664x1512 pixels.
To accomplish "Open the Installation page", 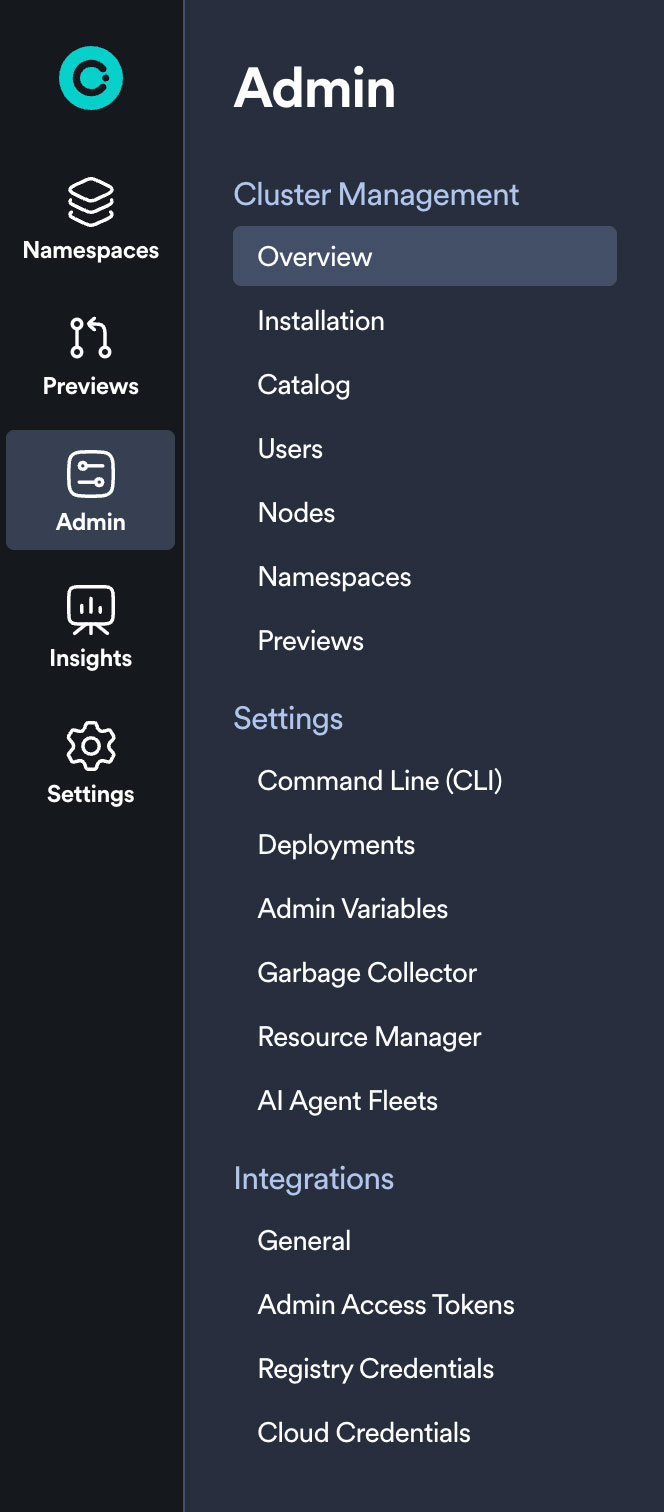I will pyautogui.click(x=321, y=320).
